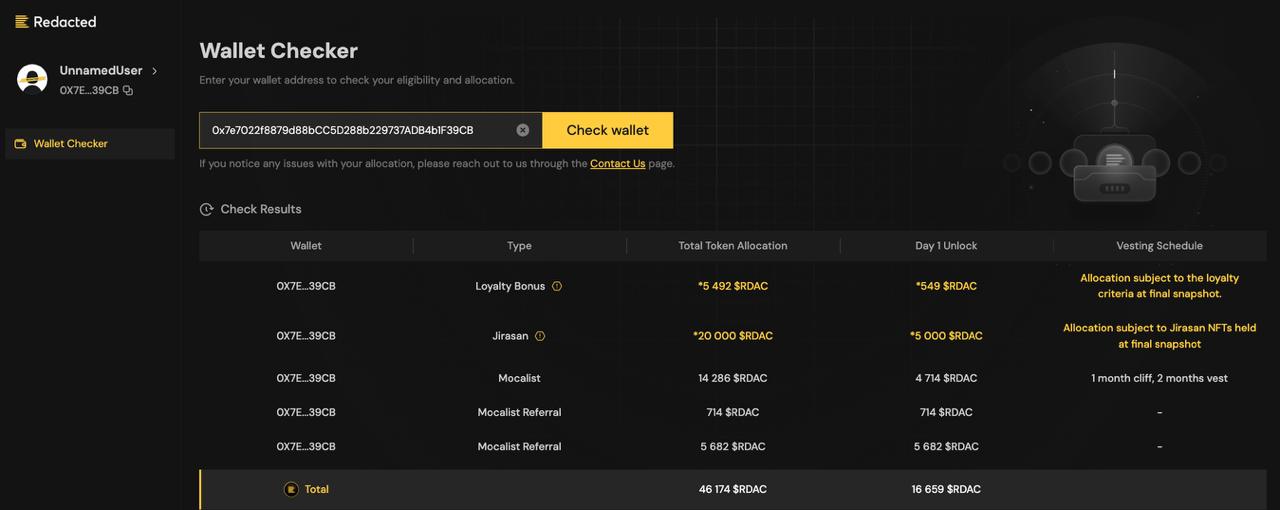This screenshot has height=510, width=1280.
Task: Clear the wallet address input field
Action: (522, 130)
